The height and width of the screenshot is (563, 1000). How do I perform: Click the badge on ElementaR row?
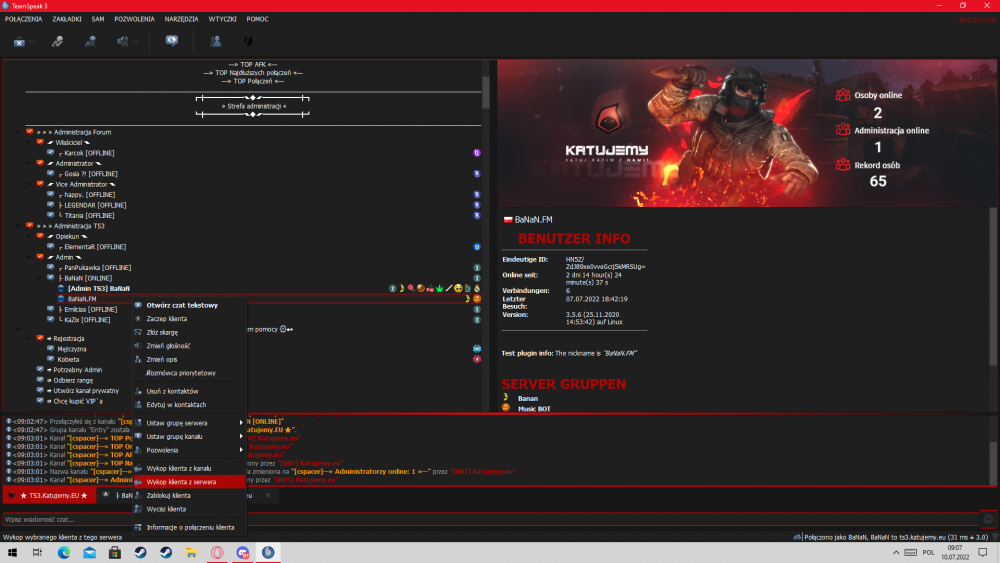476,247
